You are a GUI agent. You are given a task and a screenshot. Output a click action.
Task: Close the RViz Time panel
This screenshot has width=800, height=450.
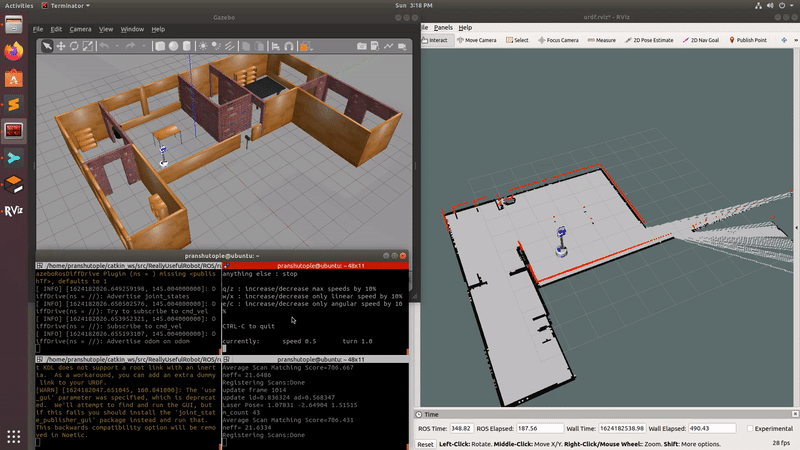click(795, 414)
